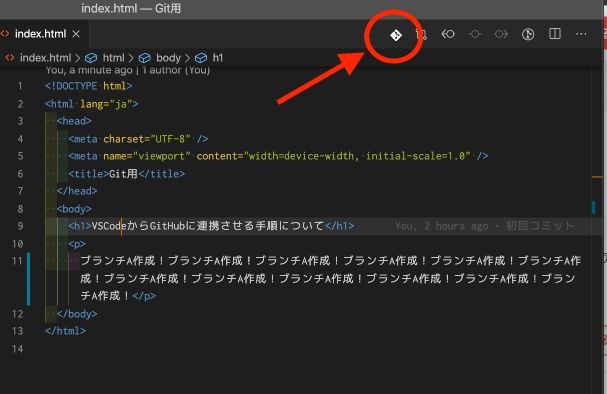
Task: Click the html cube icon in breadcrumbs
Action: [91, 58]
